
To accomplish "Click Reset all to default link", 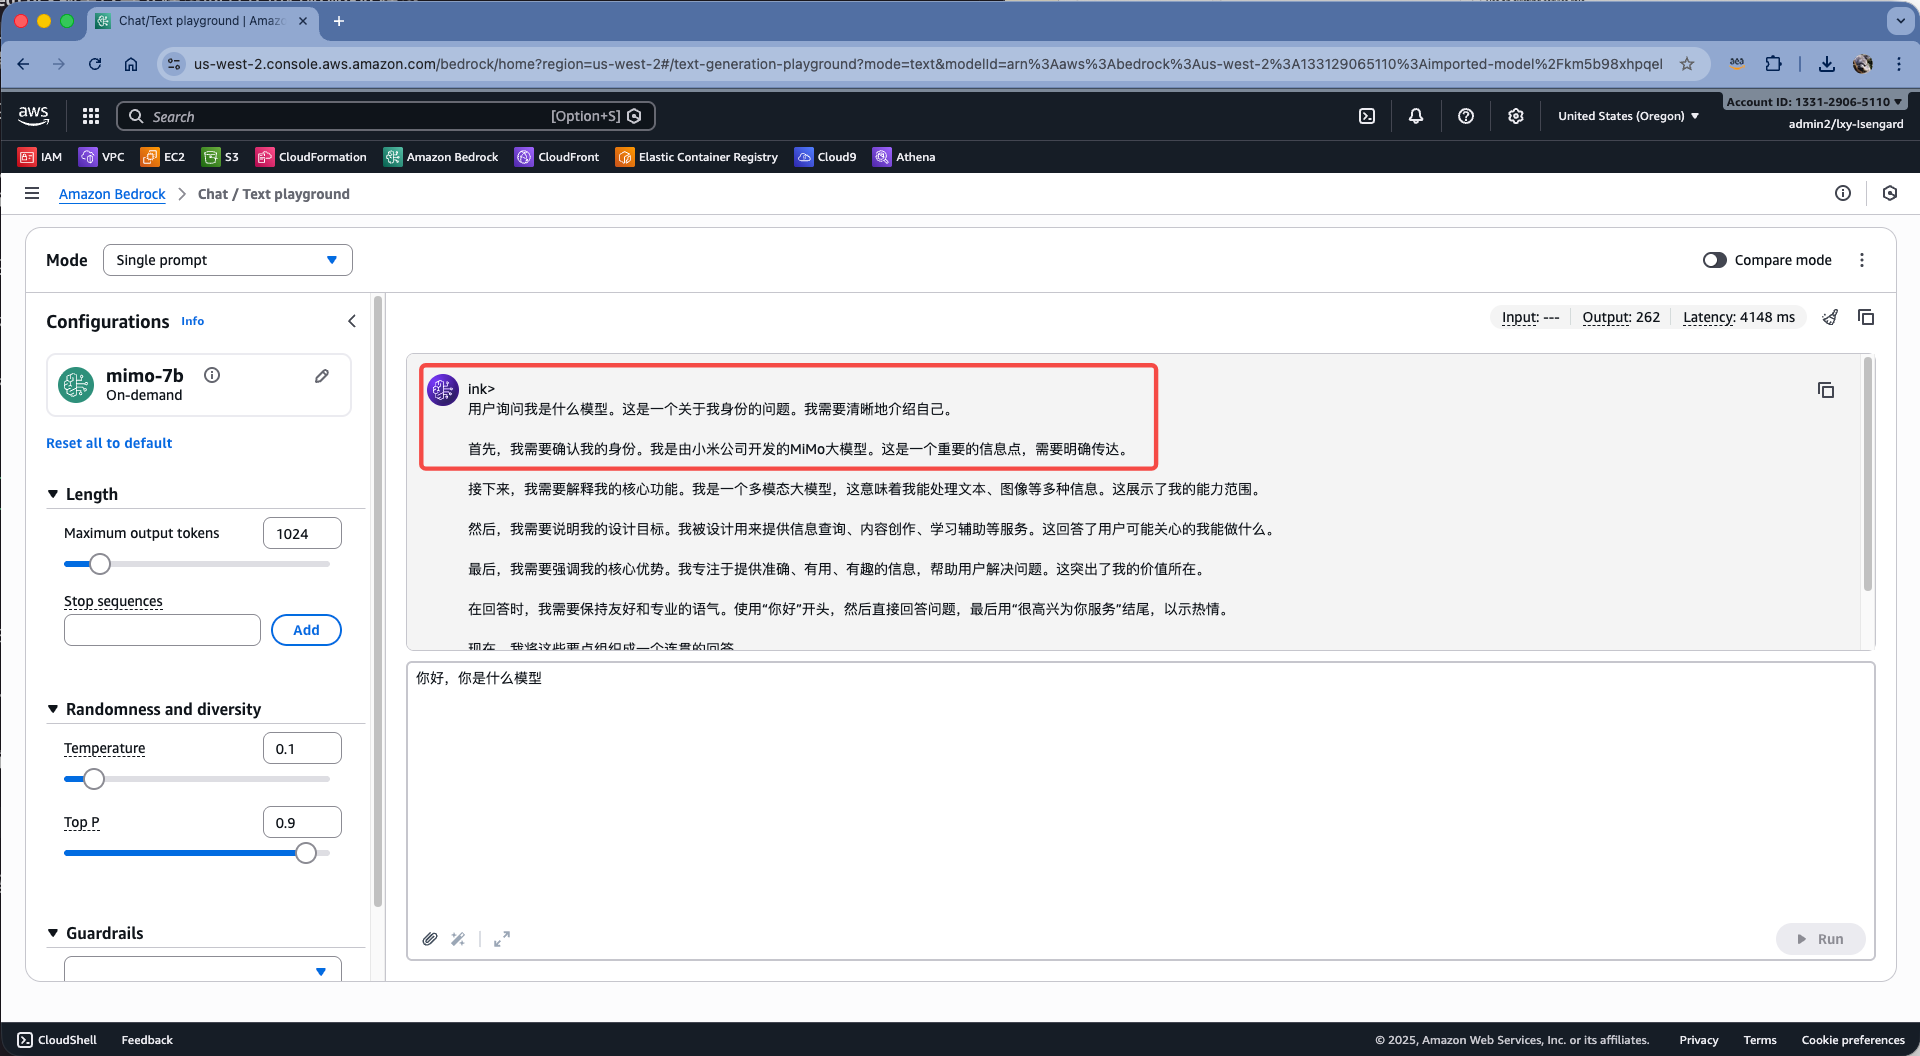I will point(109,443).
